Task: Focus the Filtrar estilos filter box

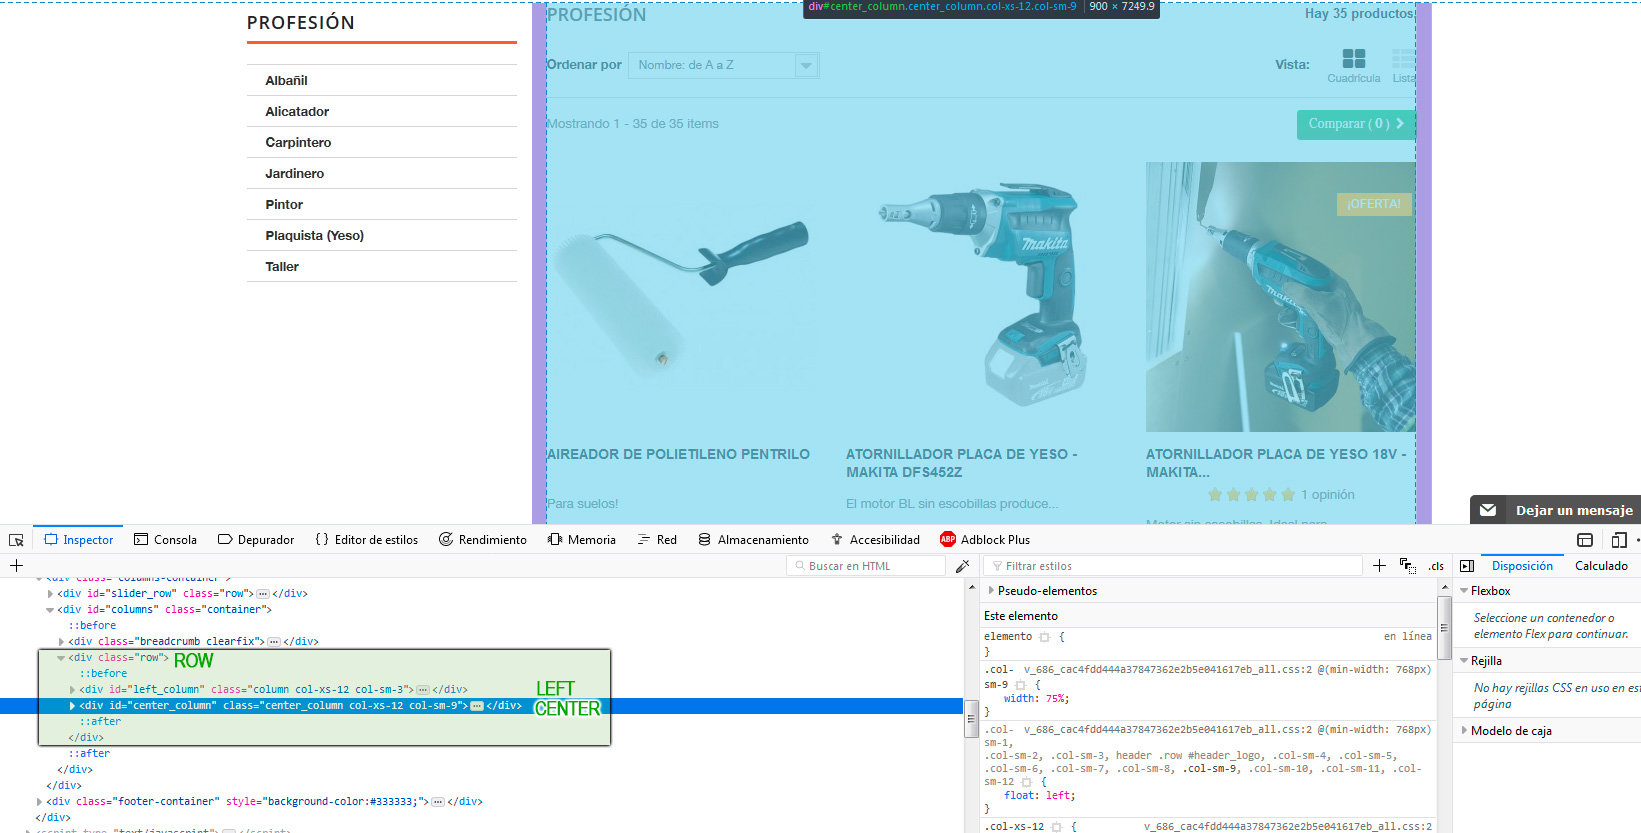Action: [1173, 566]
